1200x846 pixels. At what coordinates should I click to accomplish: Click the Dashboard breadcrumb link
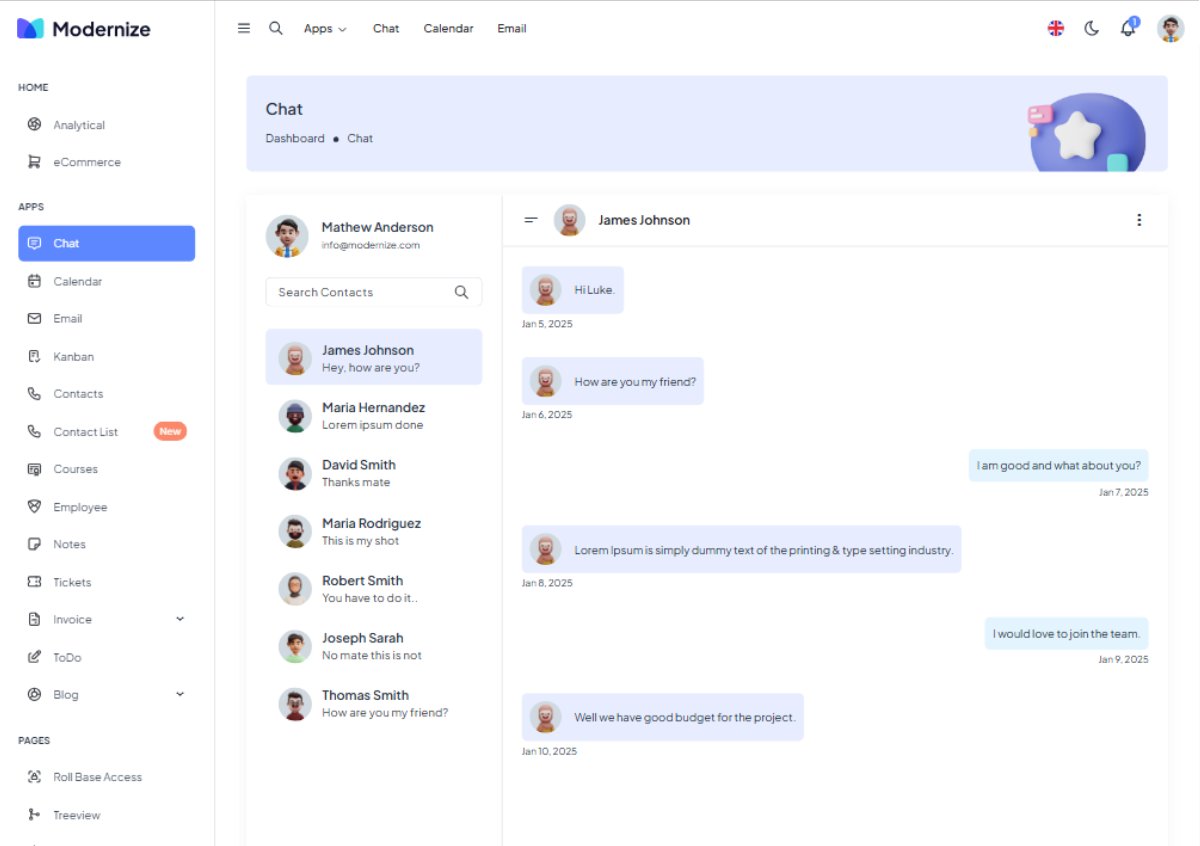[x=295, y=139]
